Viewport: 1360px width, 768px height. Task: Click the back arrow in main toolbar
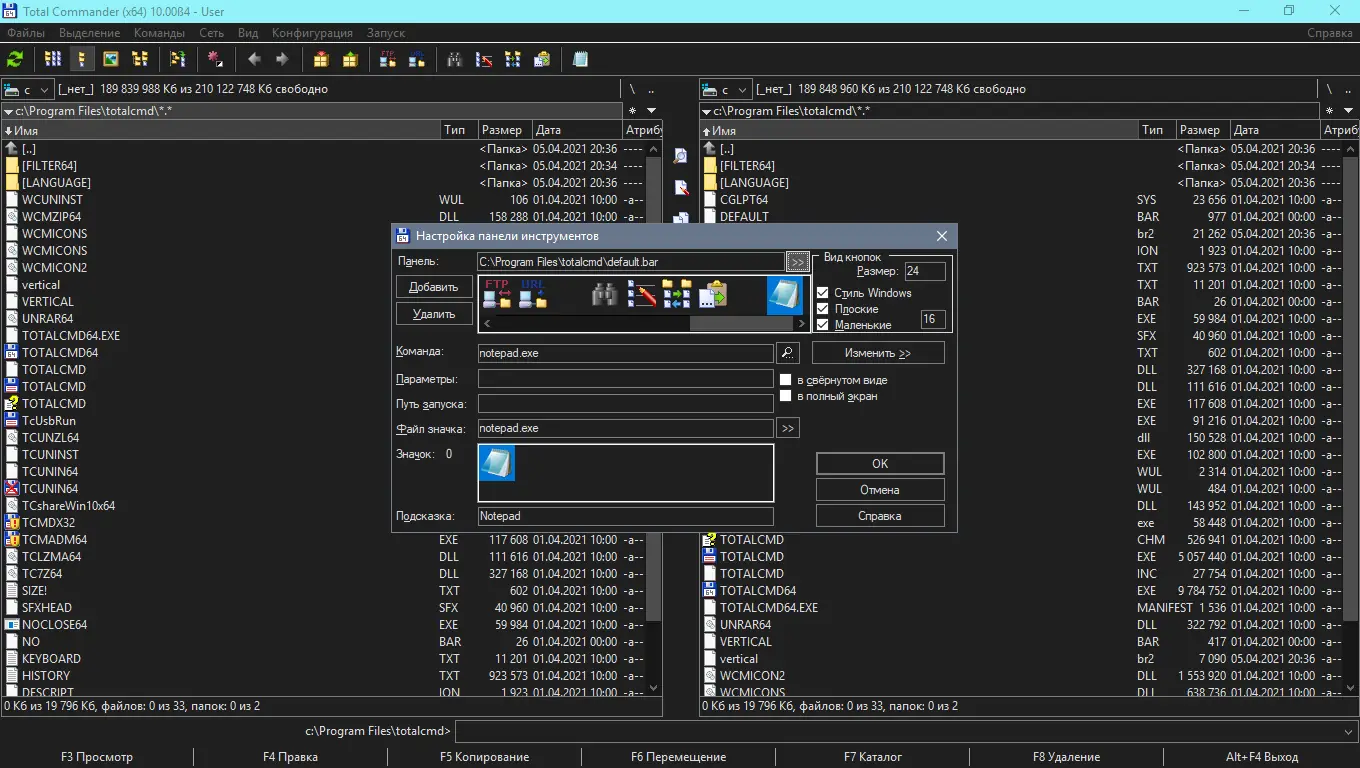[254, 59]
